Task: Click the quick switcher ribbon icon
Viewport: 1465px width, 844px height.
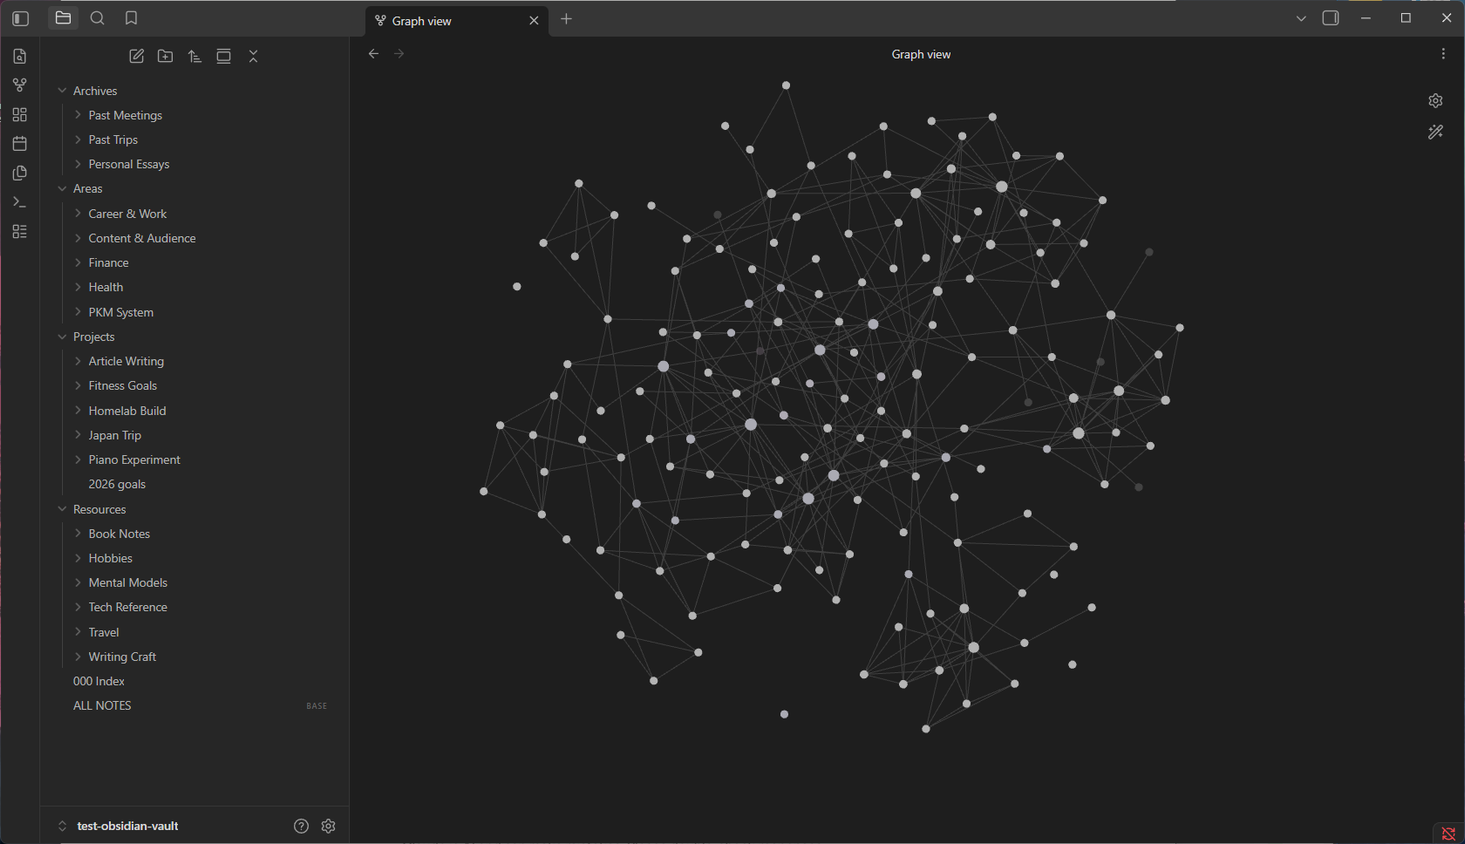Action: [20, 56]
